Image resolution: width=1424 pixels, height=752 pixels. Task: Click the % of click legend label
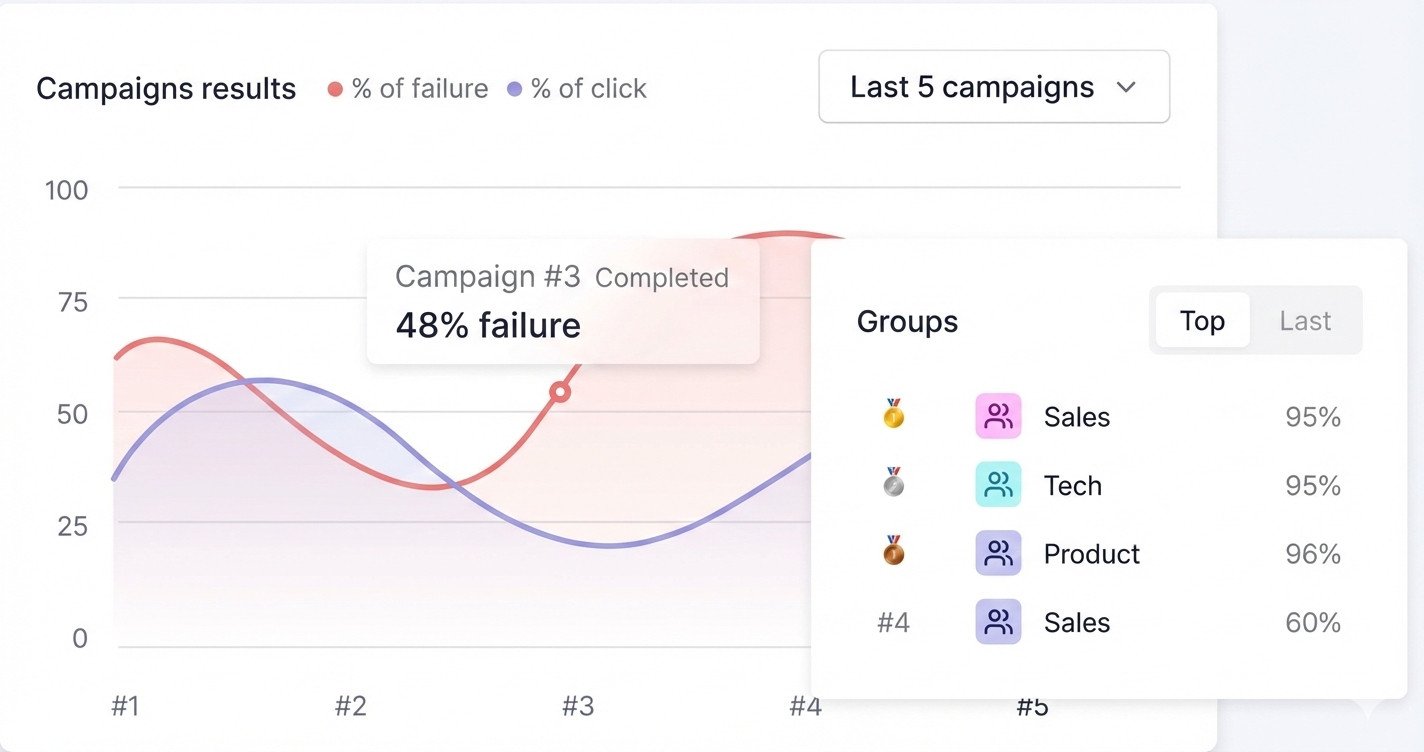[x=589, y=89]
